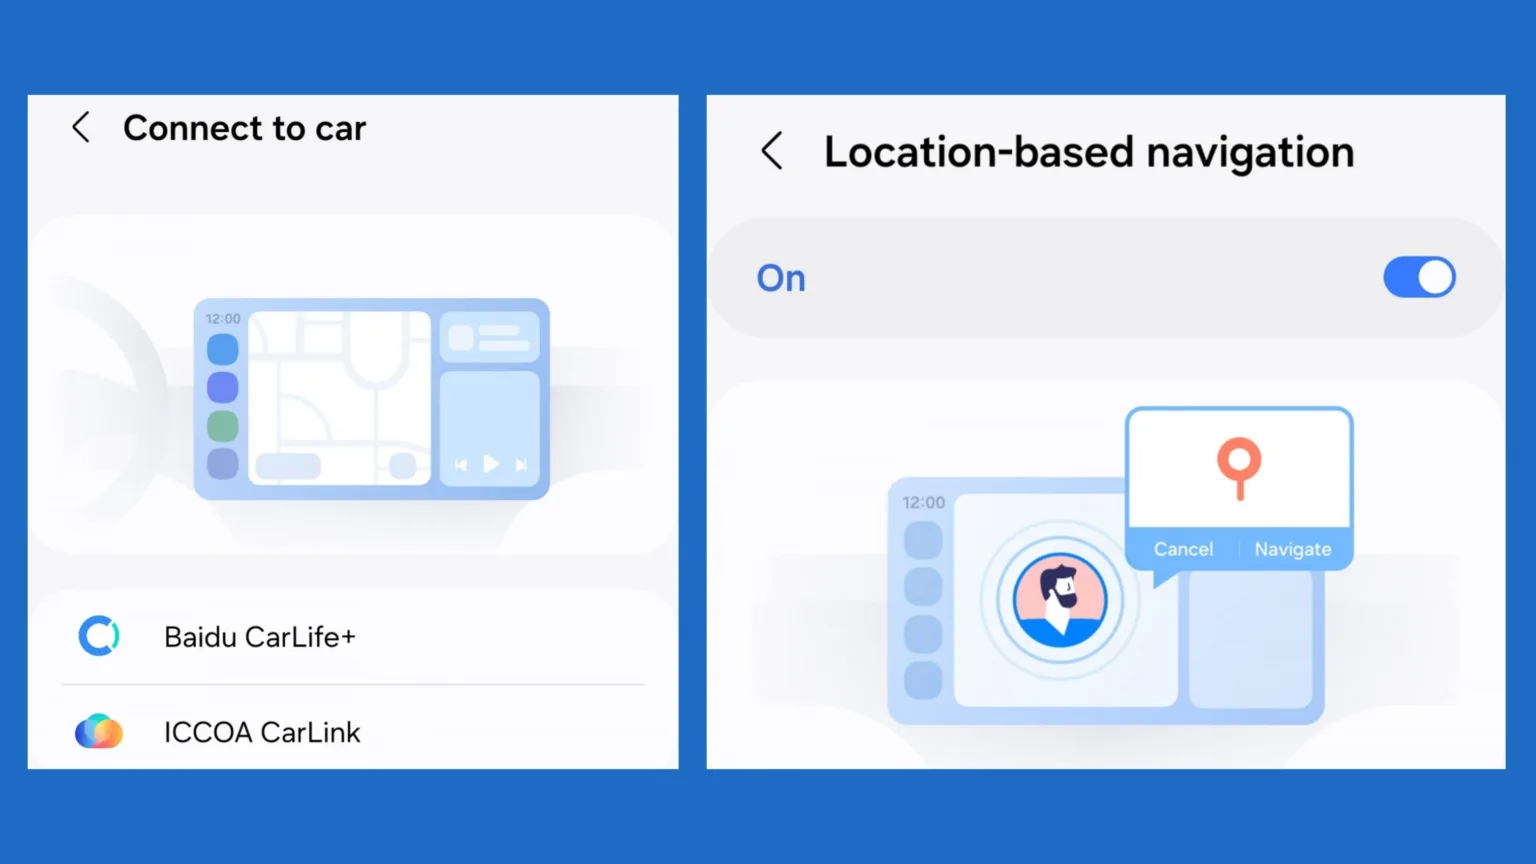
Task: Click the orange location pin icon
Action: 1239,466
